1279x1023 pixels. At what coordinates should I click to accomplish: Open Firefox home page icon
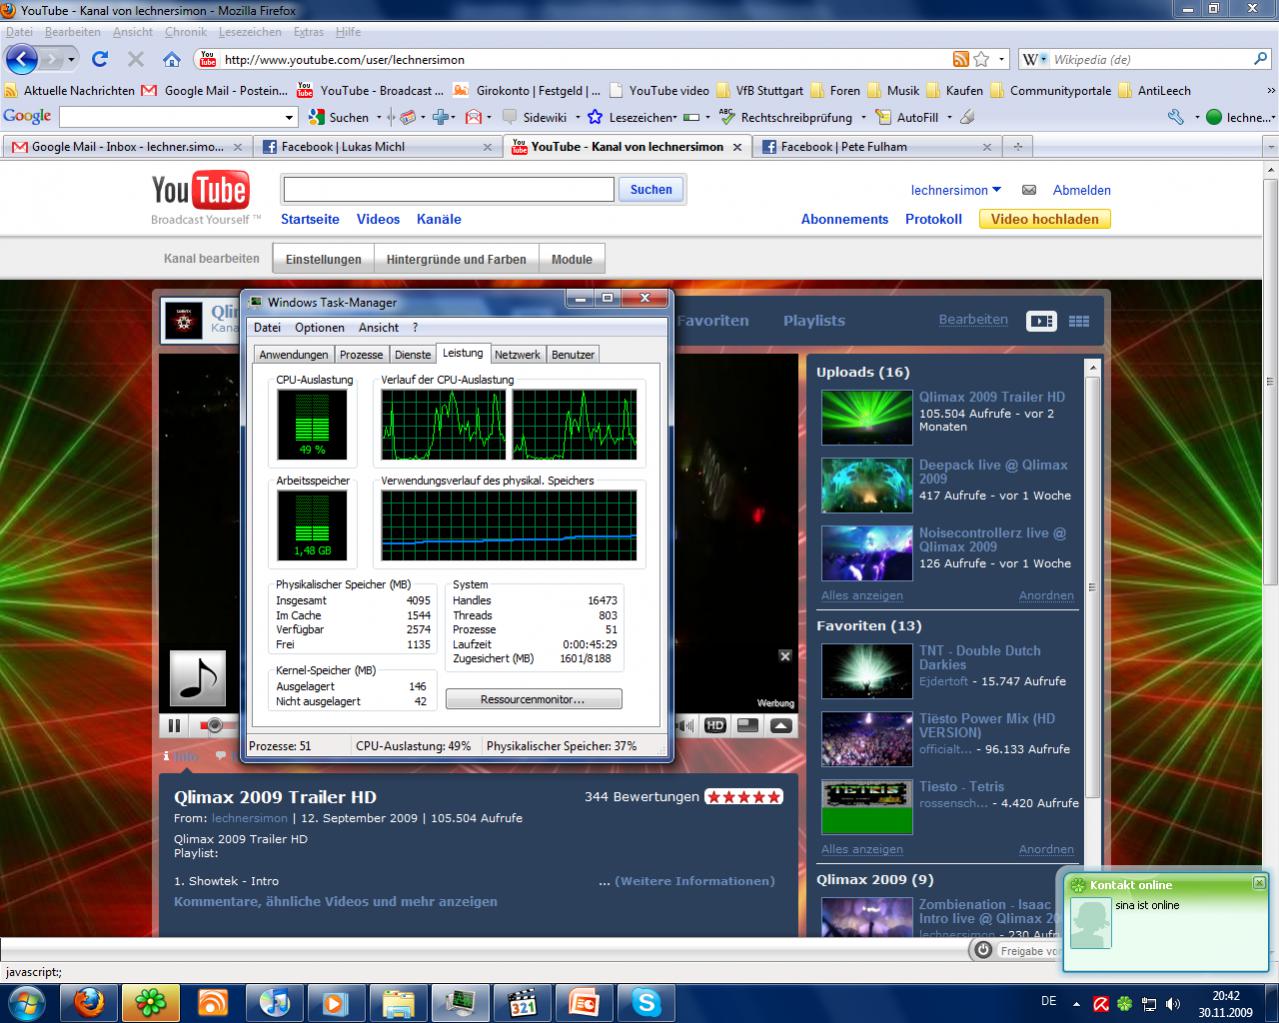[x=171, y=59]
